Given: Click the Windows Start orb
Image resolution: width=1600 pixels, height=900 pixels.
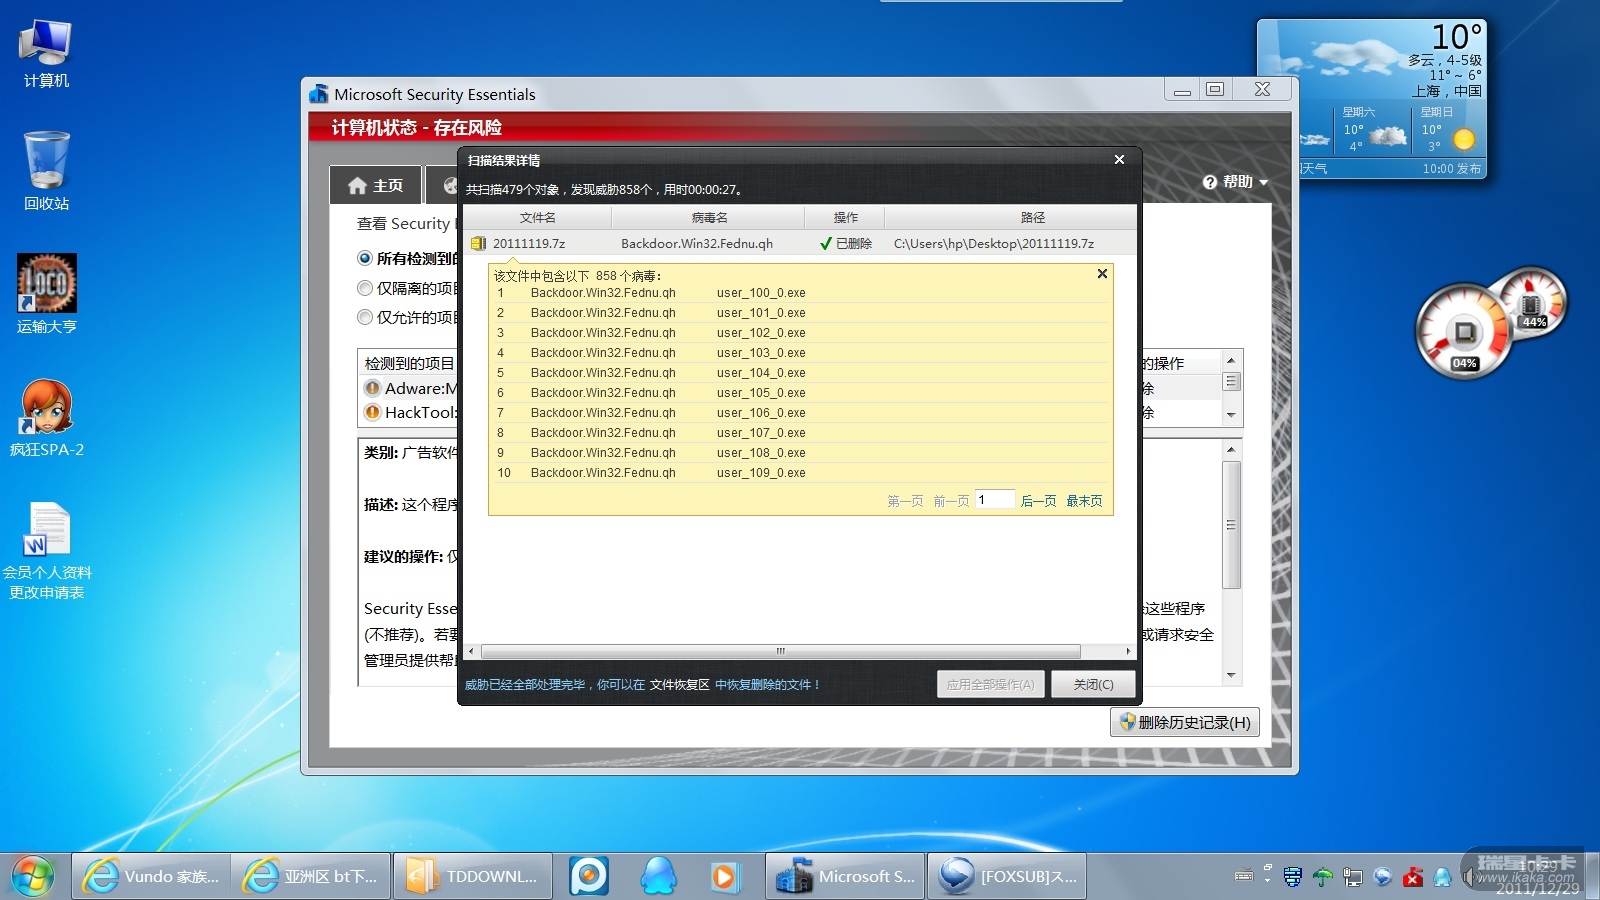Looking at the screenshot, I should pos(33,876).
